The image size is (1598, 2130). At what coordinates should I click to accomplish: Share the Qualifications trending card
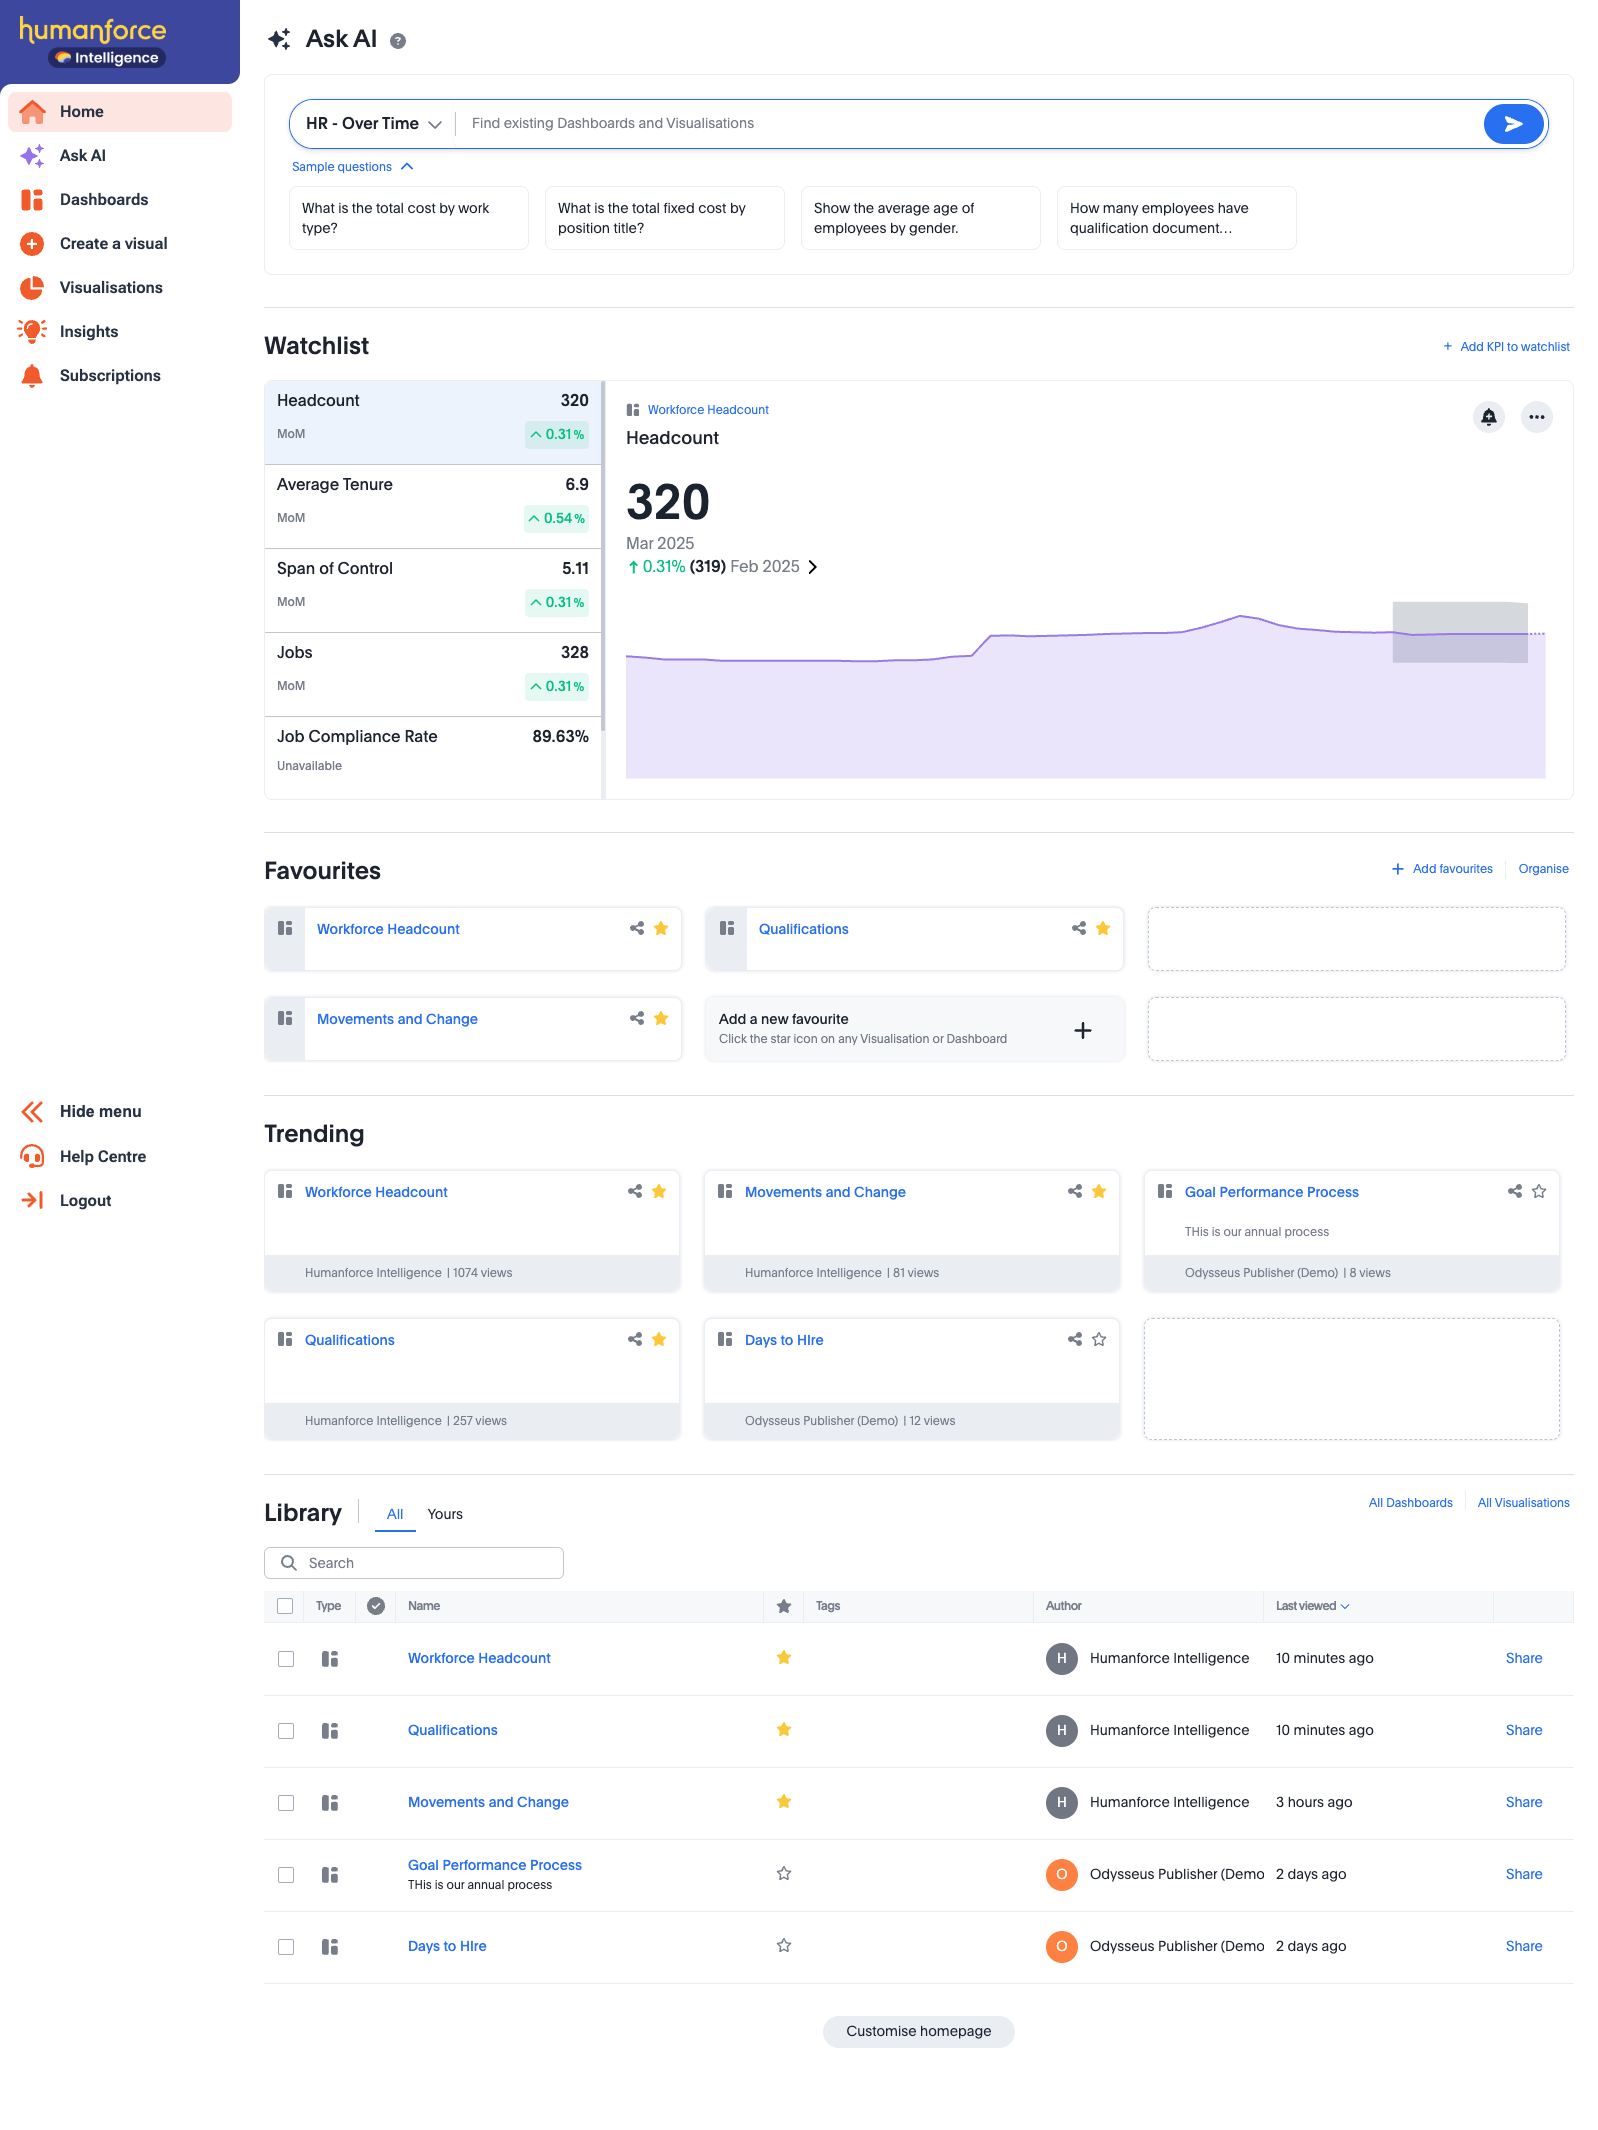click(x=635, y=1340)
